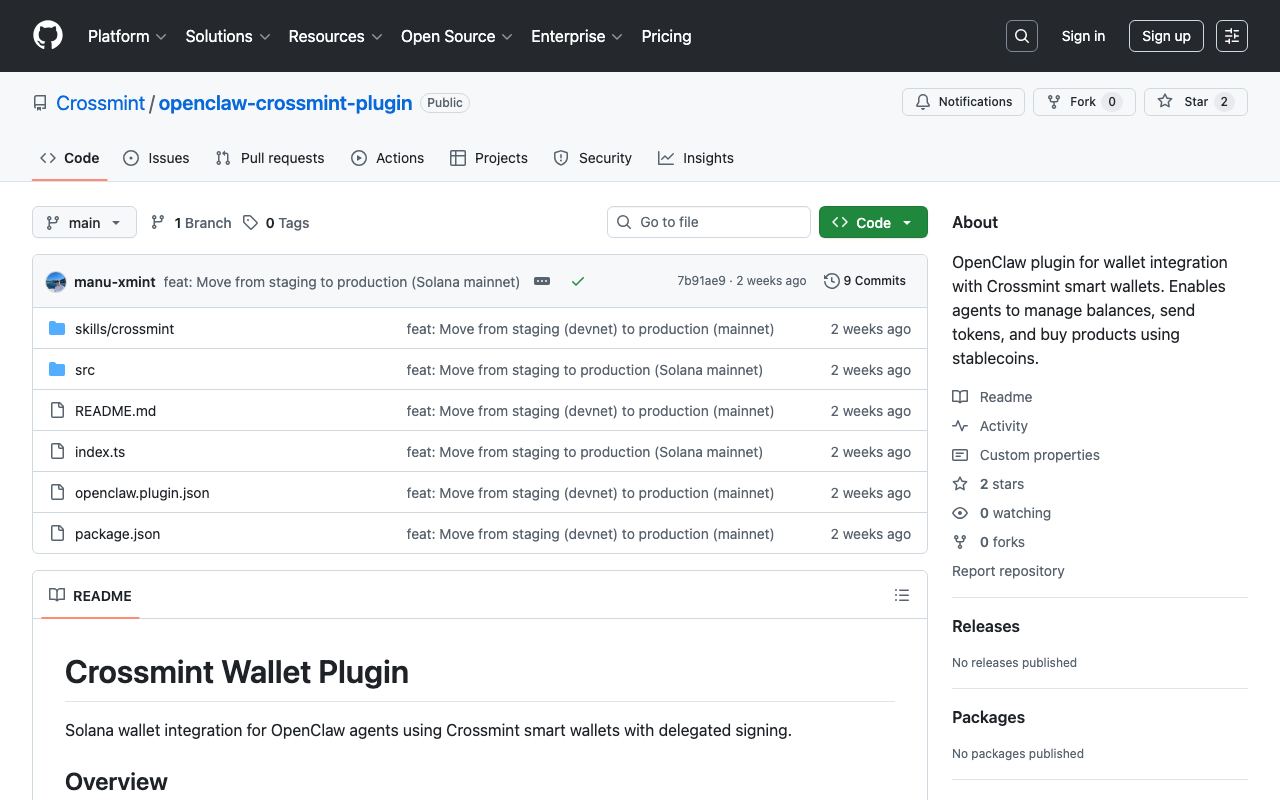The image size is (1280, 800).
Task: Expand the Platform navigation menu
Action: tap(126, 36)
